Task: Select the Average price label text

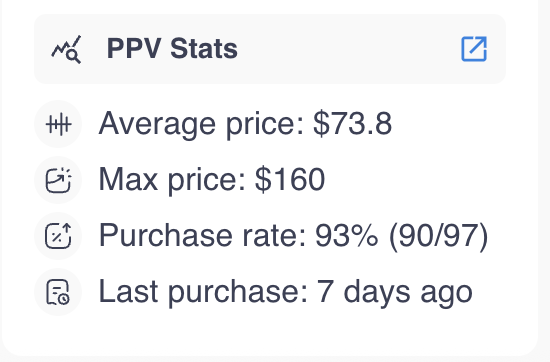Action: [202, 124]
